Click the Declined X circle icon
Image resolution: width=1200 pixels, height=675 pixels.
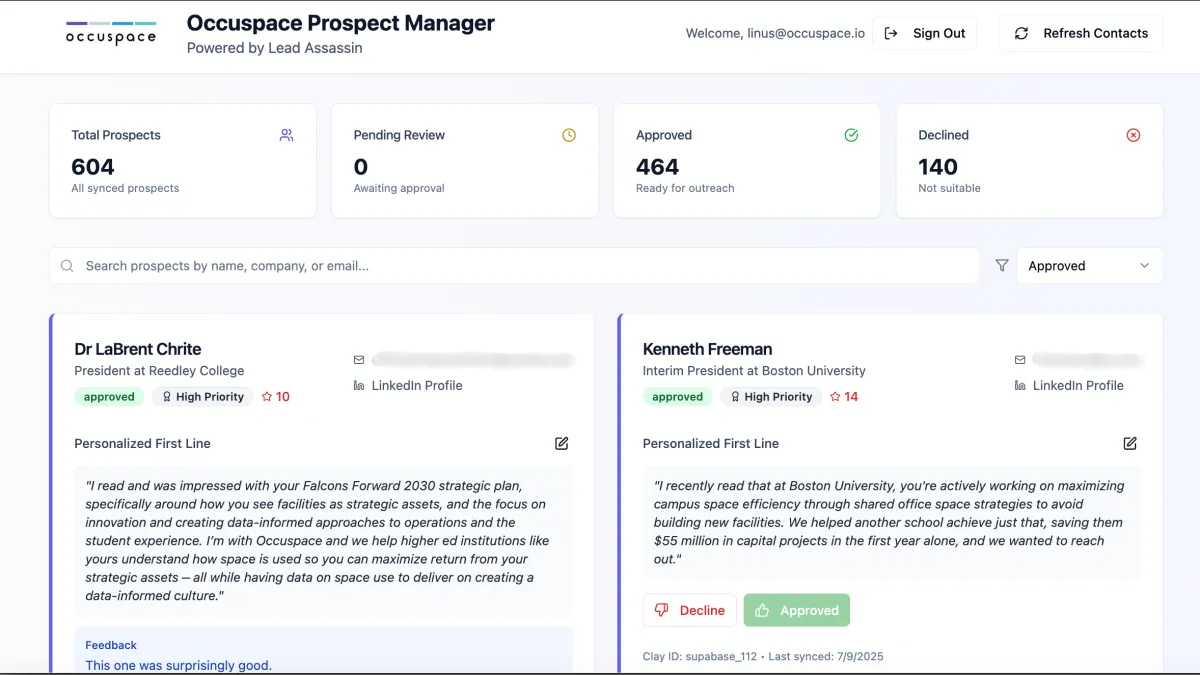1133,135
